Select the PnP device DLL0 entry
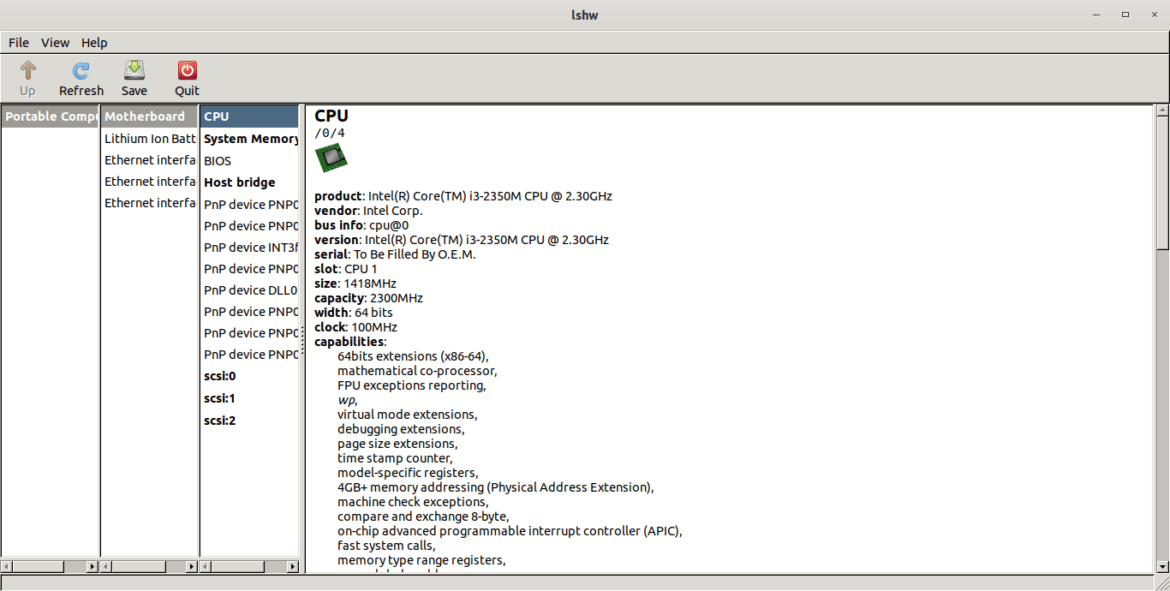 250,290
